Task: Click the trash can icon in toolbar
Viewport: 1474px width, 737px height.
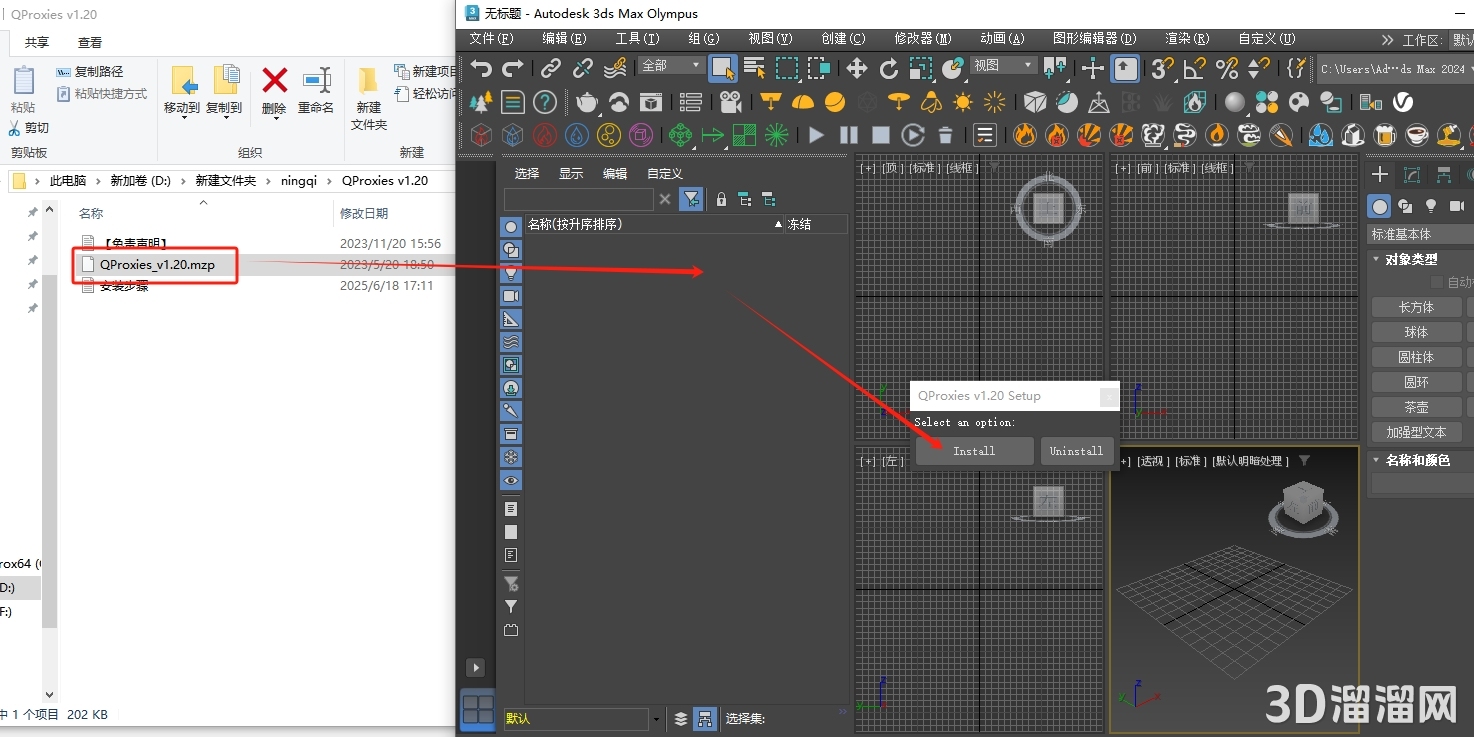Action: click(x=945, y=135)
